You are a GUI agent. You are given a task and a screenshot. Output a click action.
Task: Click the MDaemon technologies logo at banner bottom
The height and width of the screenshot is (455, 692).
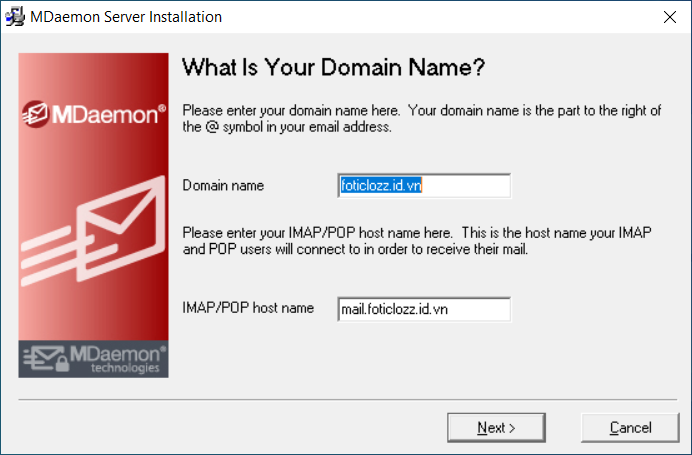tap(94, 359)
